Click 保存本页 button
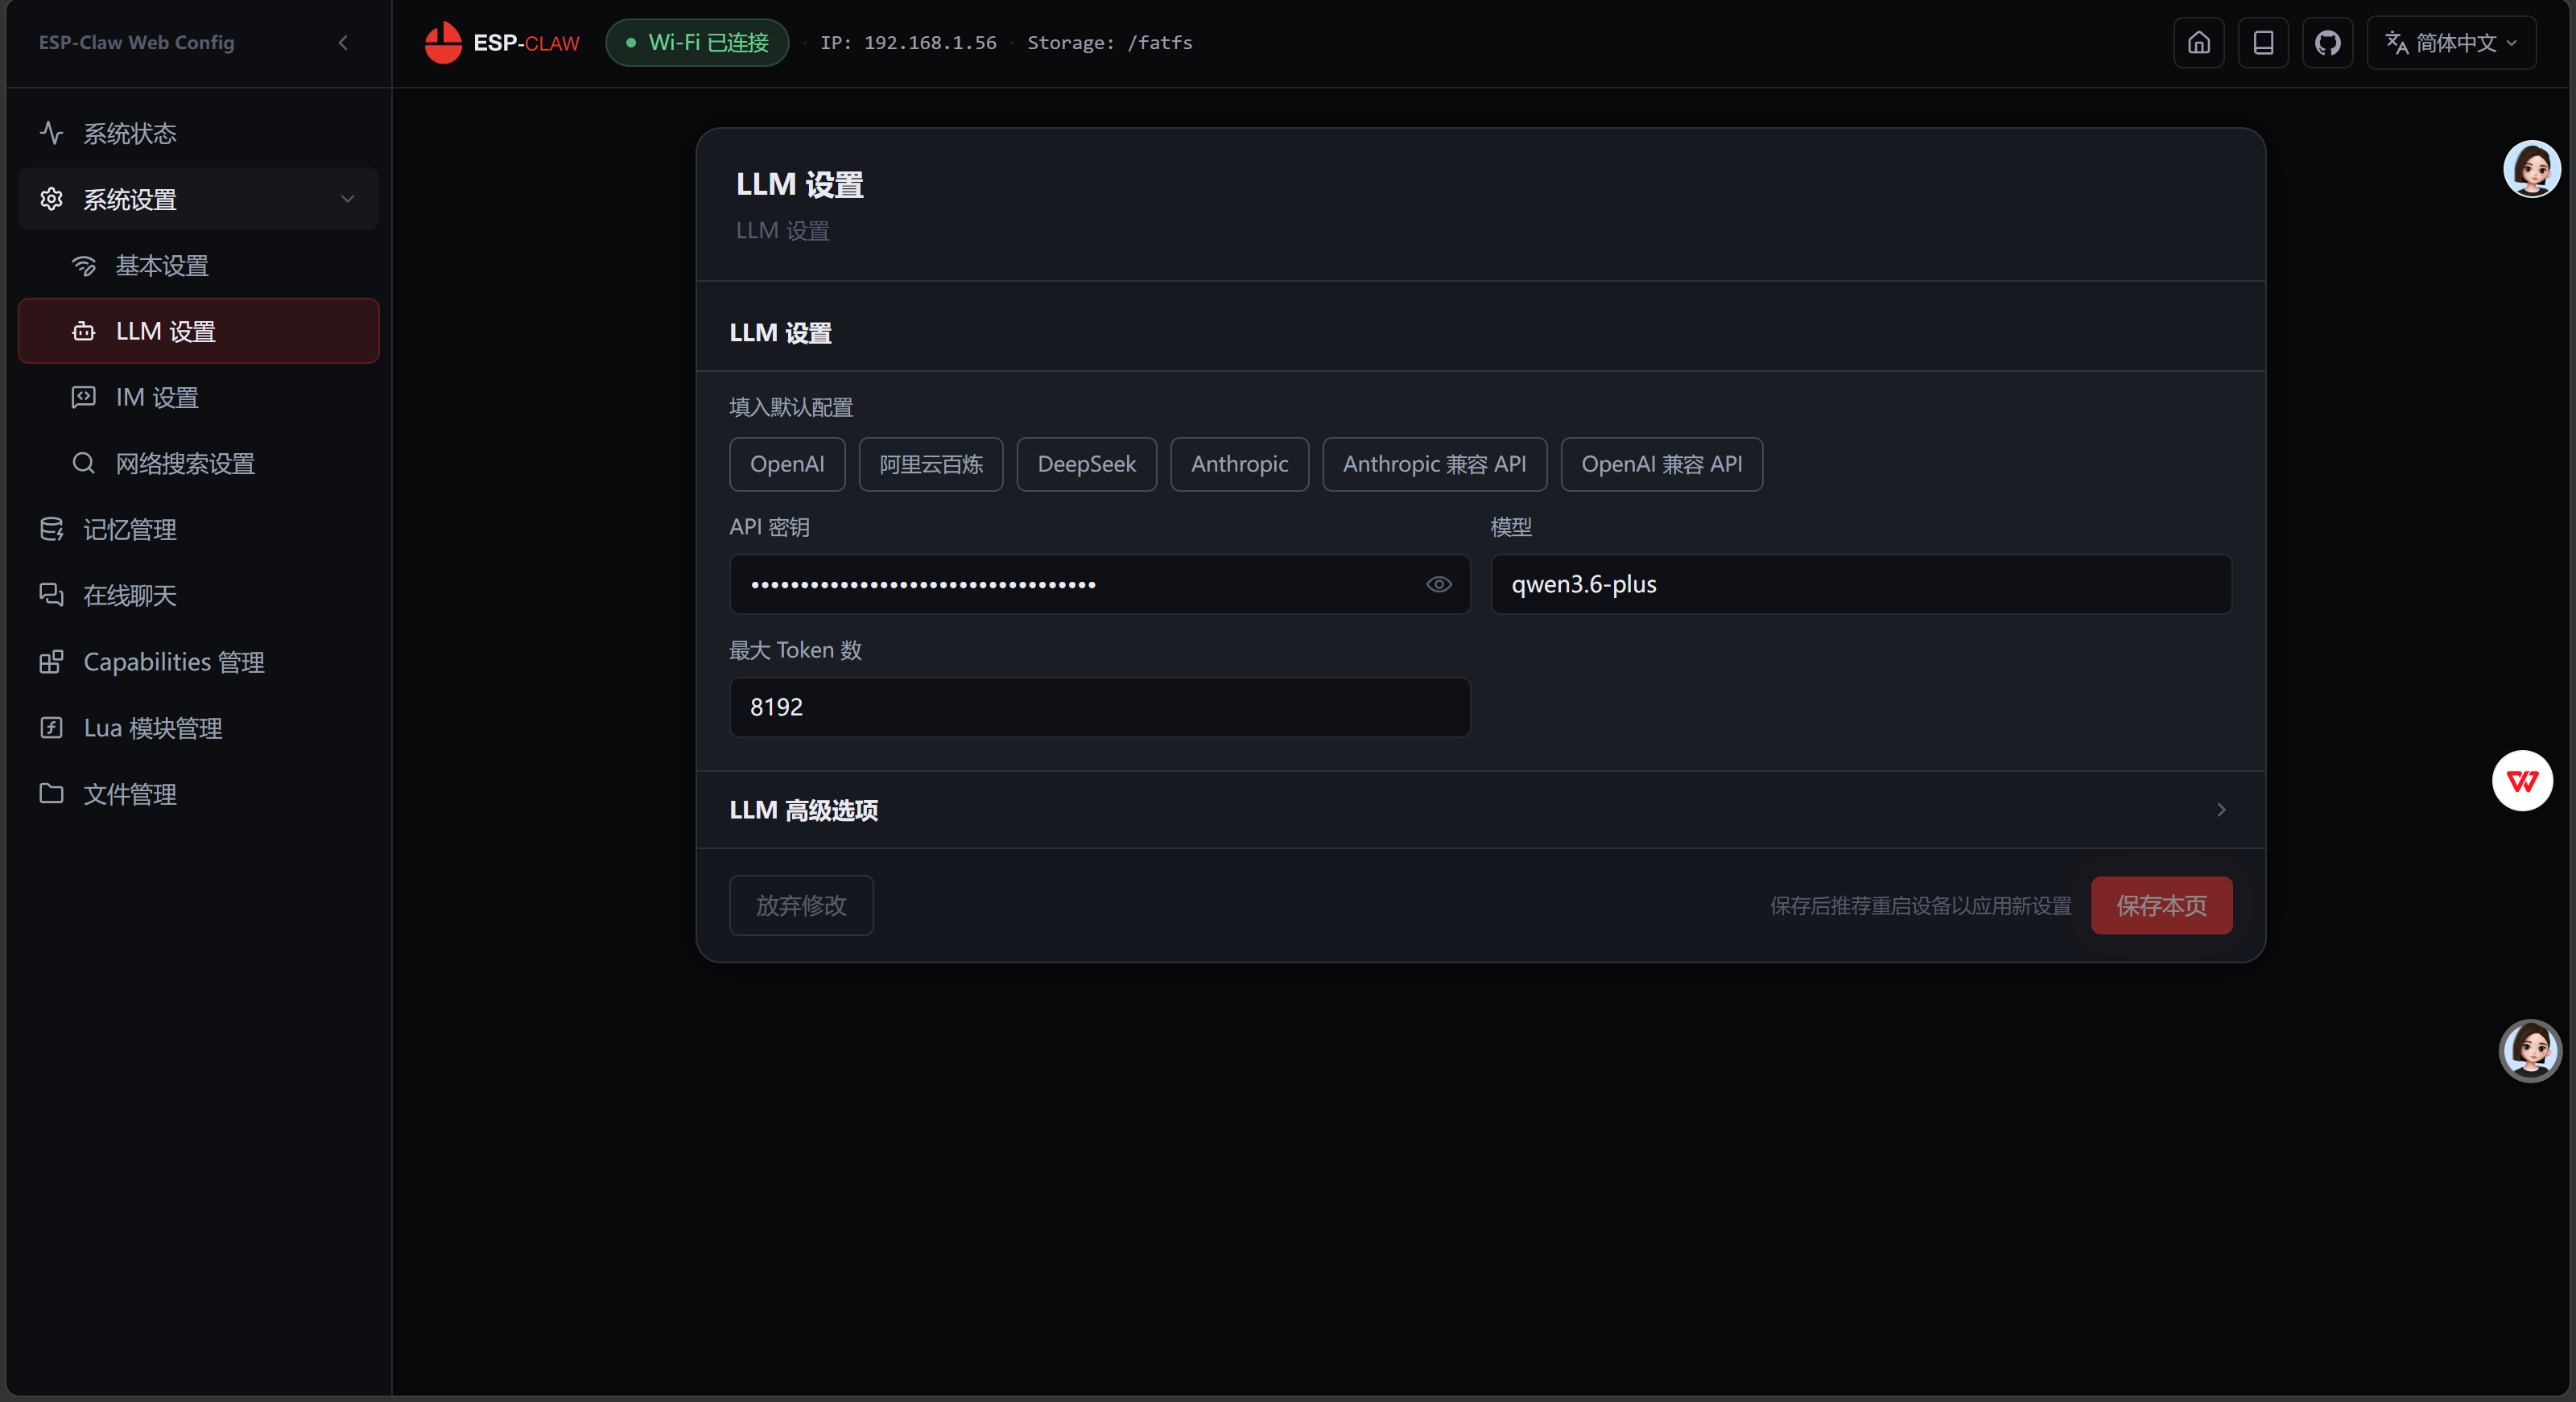This screenshot has height=1402, width=2576. (2161, 906)
